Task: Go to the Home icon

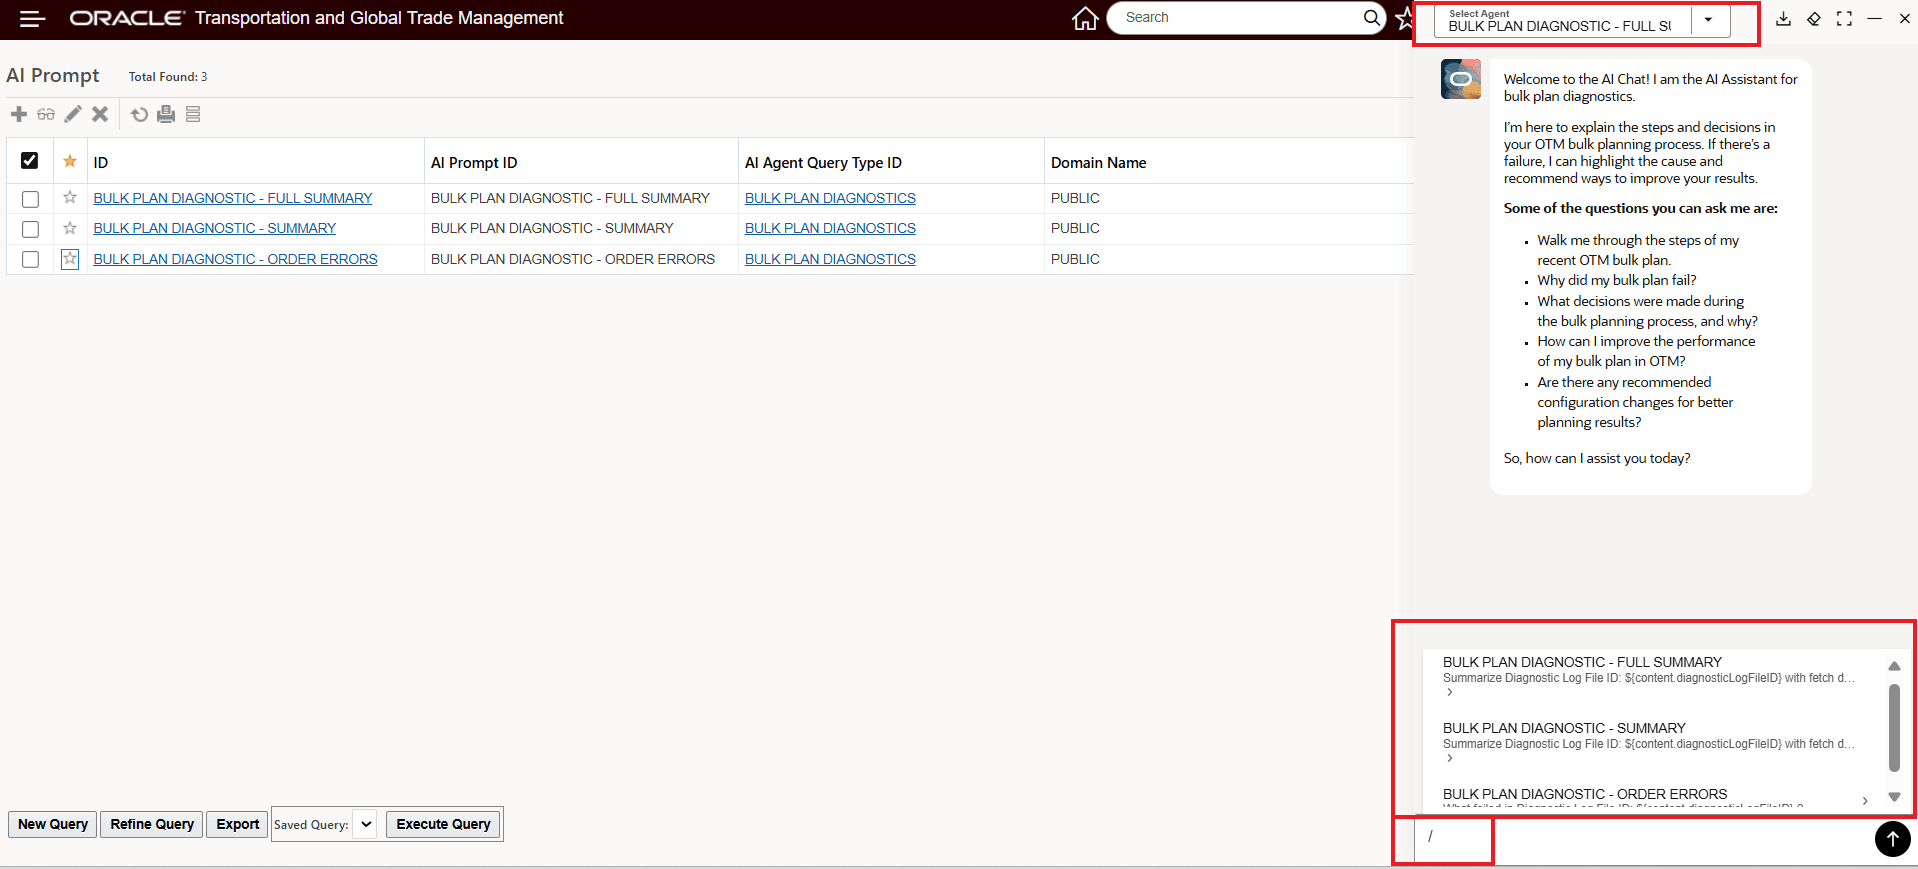Action: 1085,18
